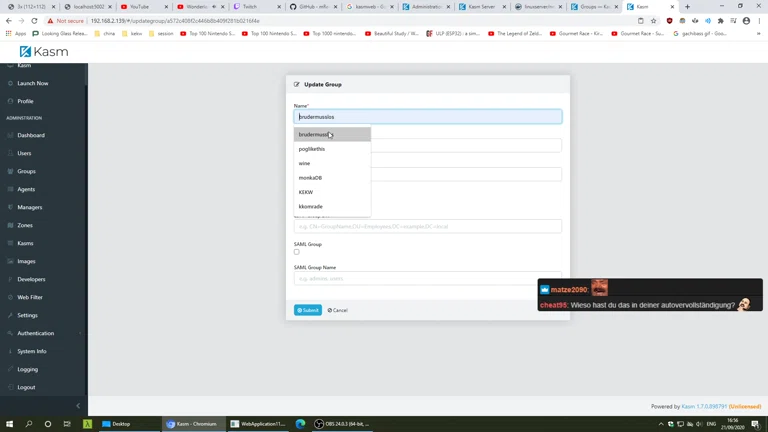This screenshot has width=768, height=432.
Task: Select 'kkomrade' autocomplete suggestion
Action: point(332,207)
